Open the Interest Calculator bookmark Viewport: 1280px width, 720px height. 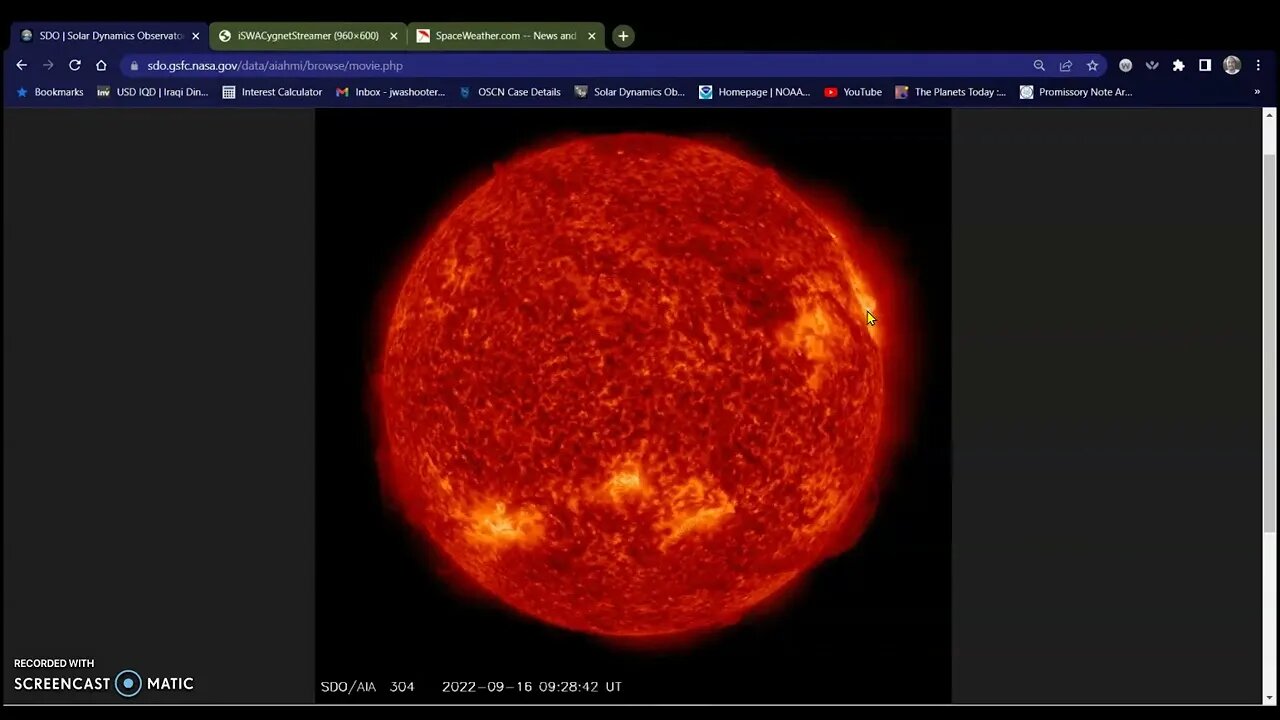[272, 92]
